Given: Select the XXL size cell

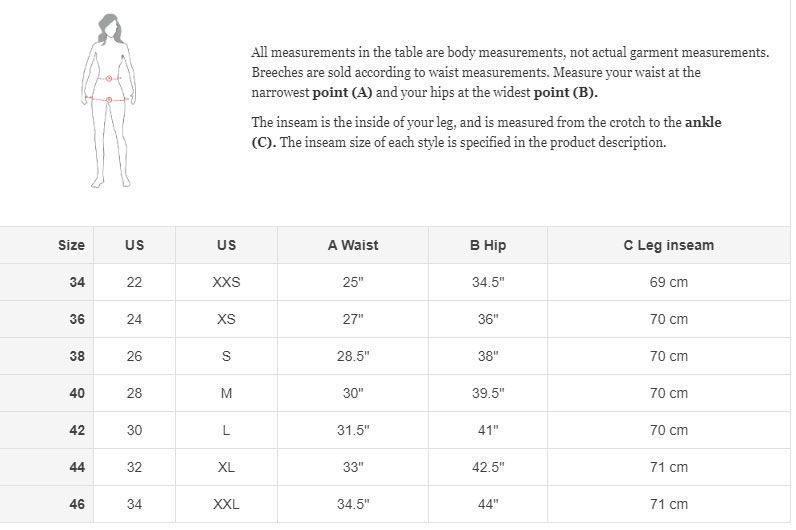Looking at the screenshot, I should 226,504.
